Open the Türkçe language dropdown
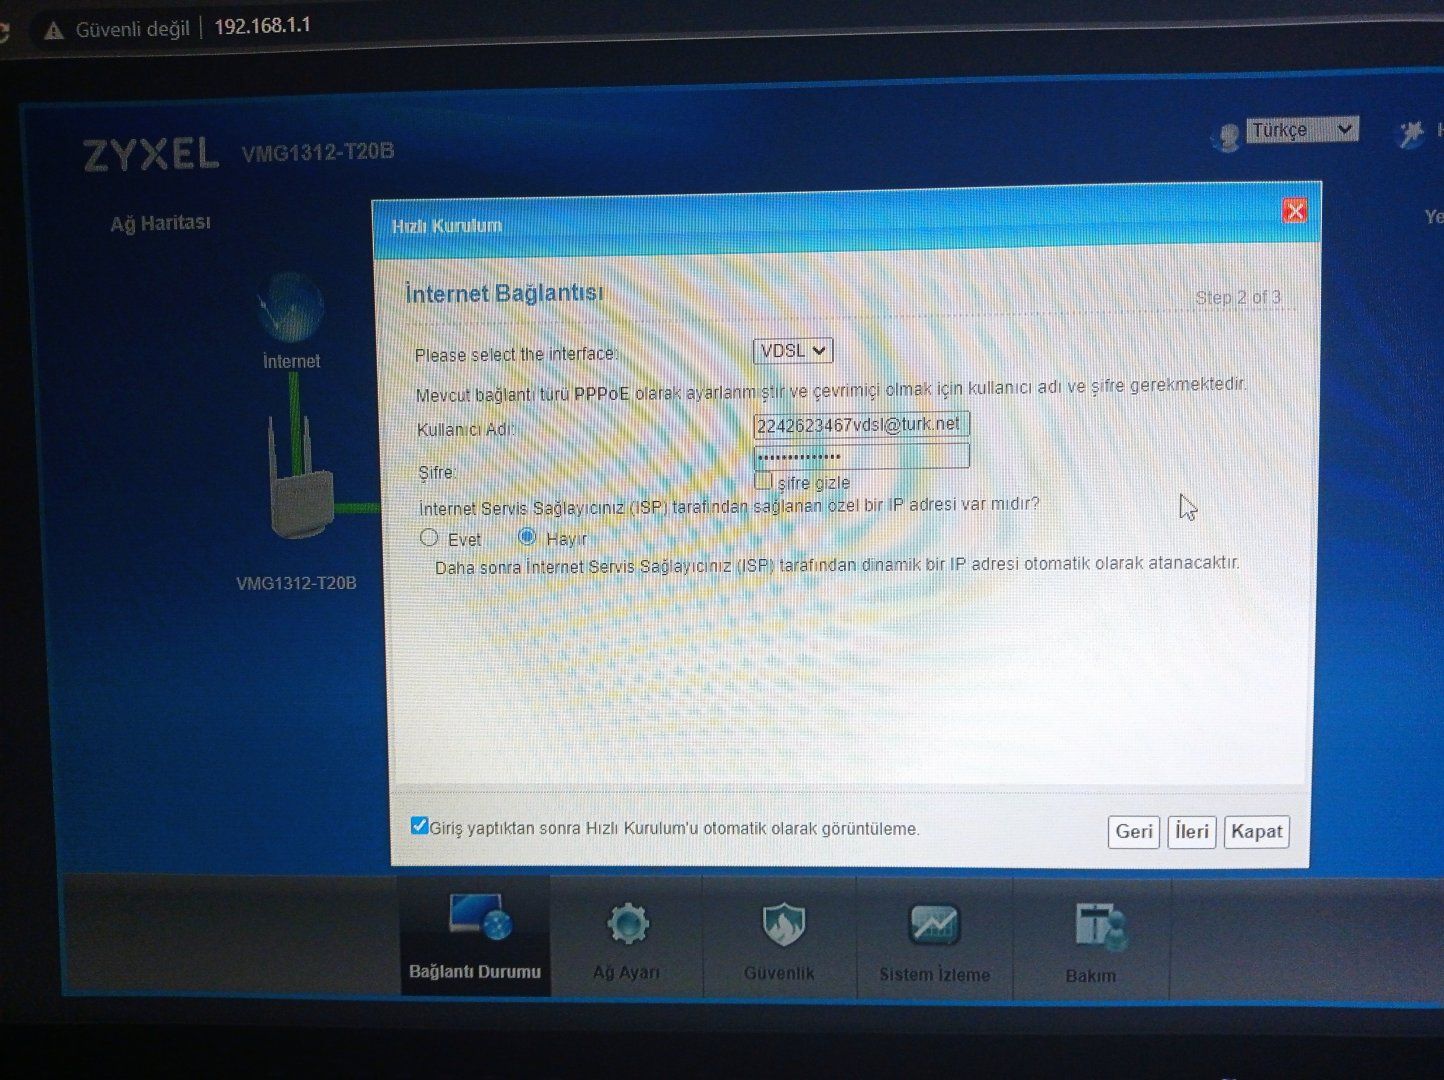This screenshot has height=1080, width=1444. [x=1302, y=130]
